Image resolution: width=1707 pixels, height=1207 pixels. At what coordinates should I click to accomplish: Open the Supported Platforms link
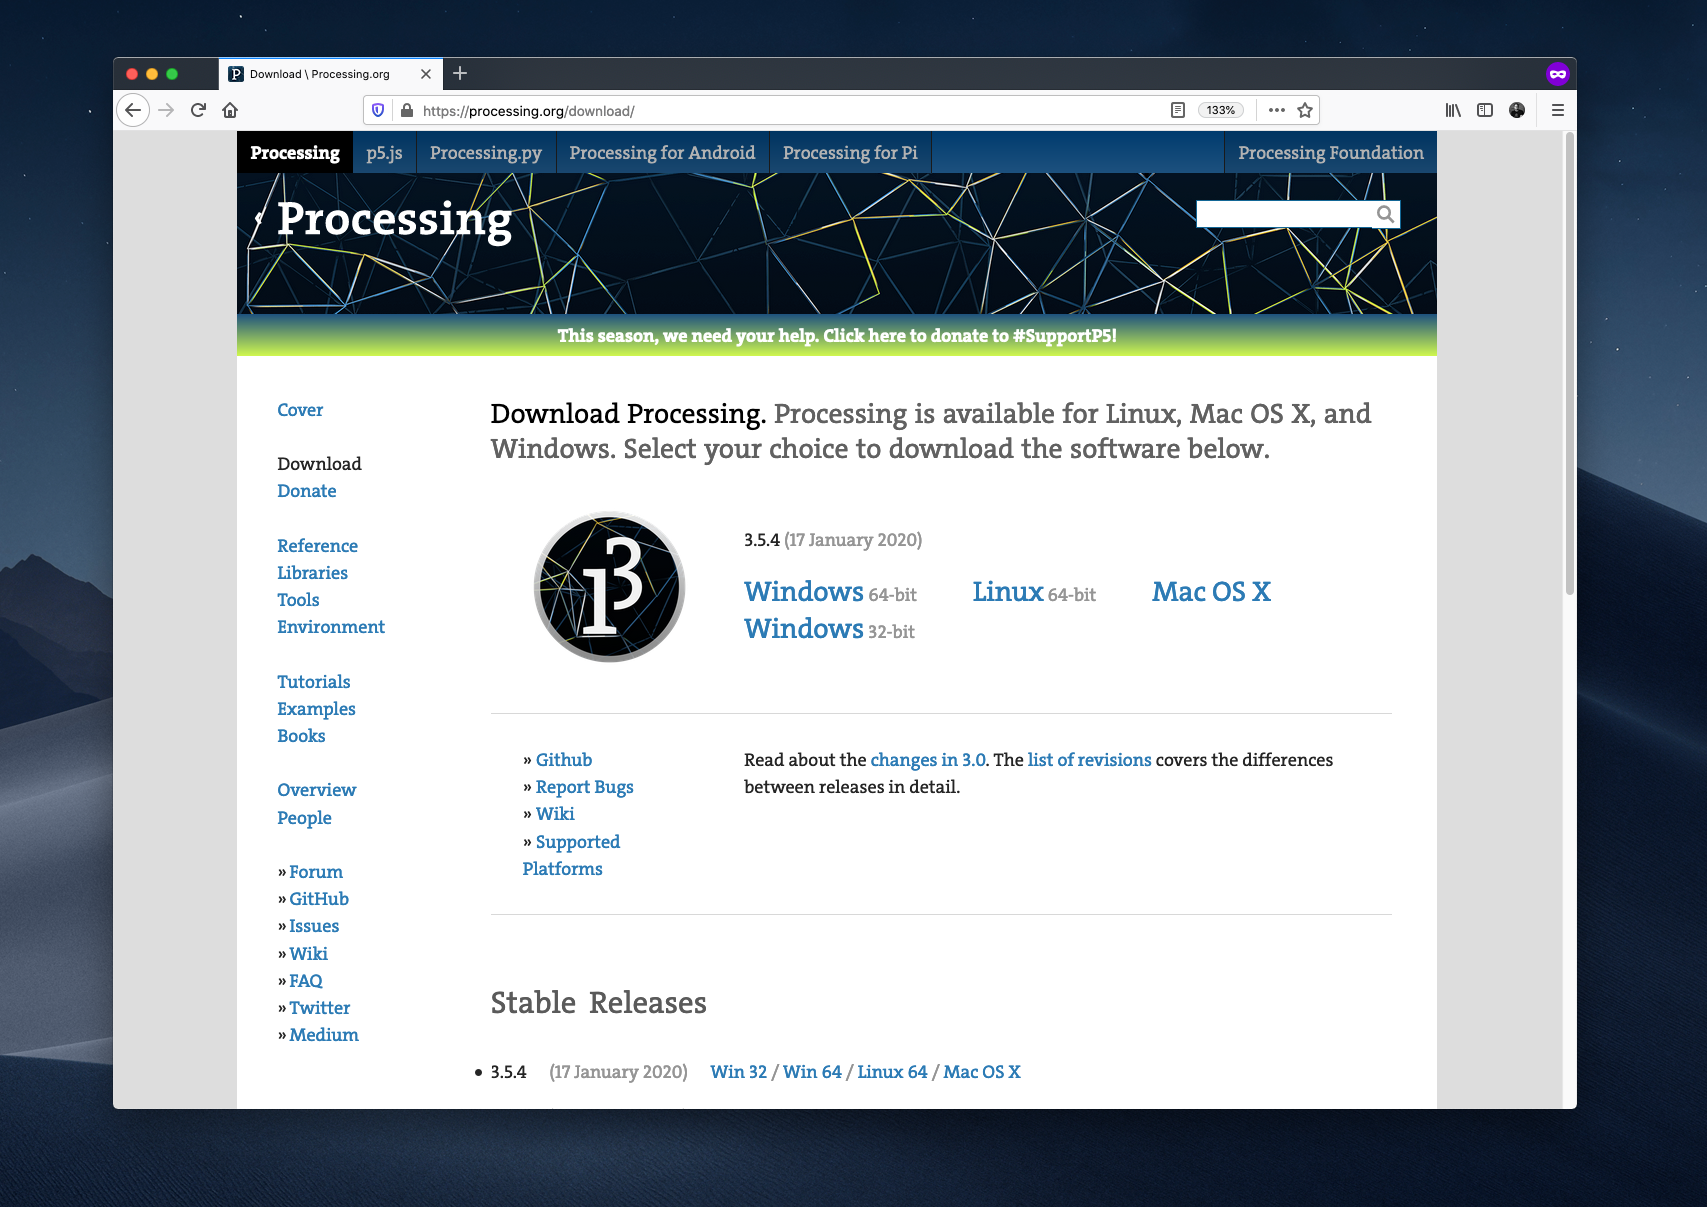pos(571,855)
